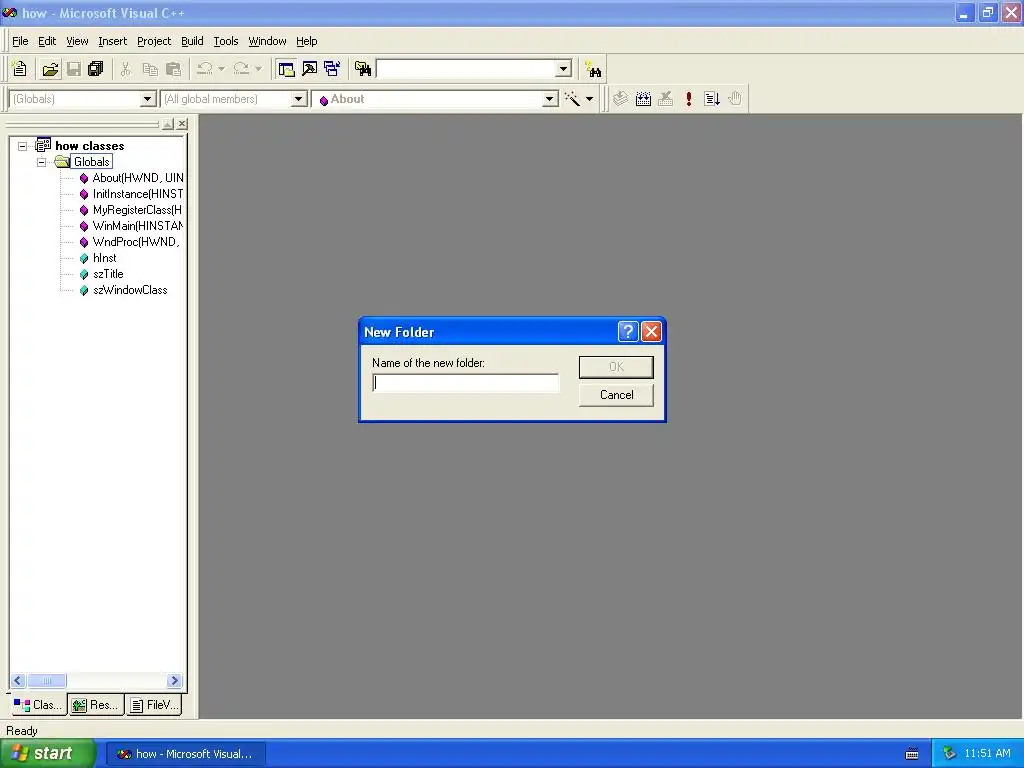Viewport: 1024px width, 768px height.
Task: Open the Project menu
Action: pos(153,41)
